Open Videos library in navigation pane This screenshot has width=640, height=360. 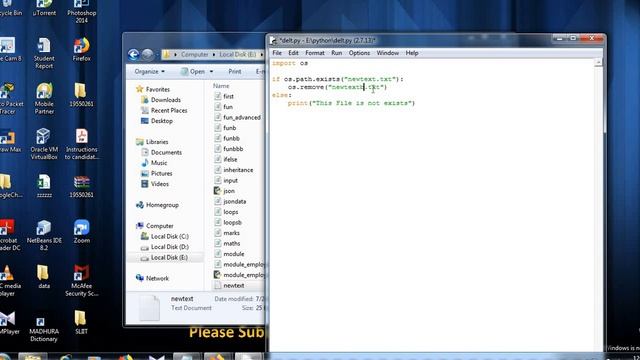click(x=155, y=184)
